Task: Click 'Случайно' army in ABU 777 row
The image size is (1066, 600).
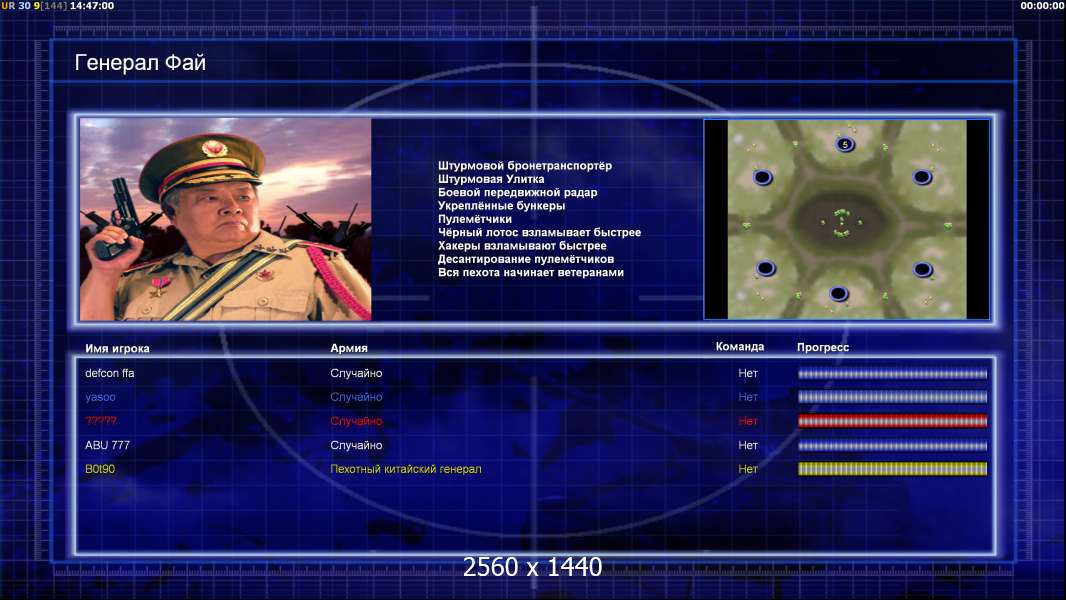Action: click(x=356, y=445)
